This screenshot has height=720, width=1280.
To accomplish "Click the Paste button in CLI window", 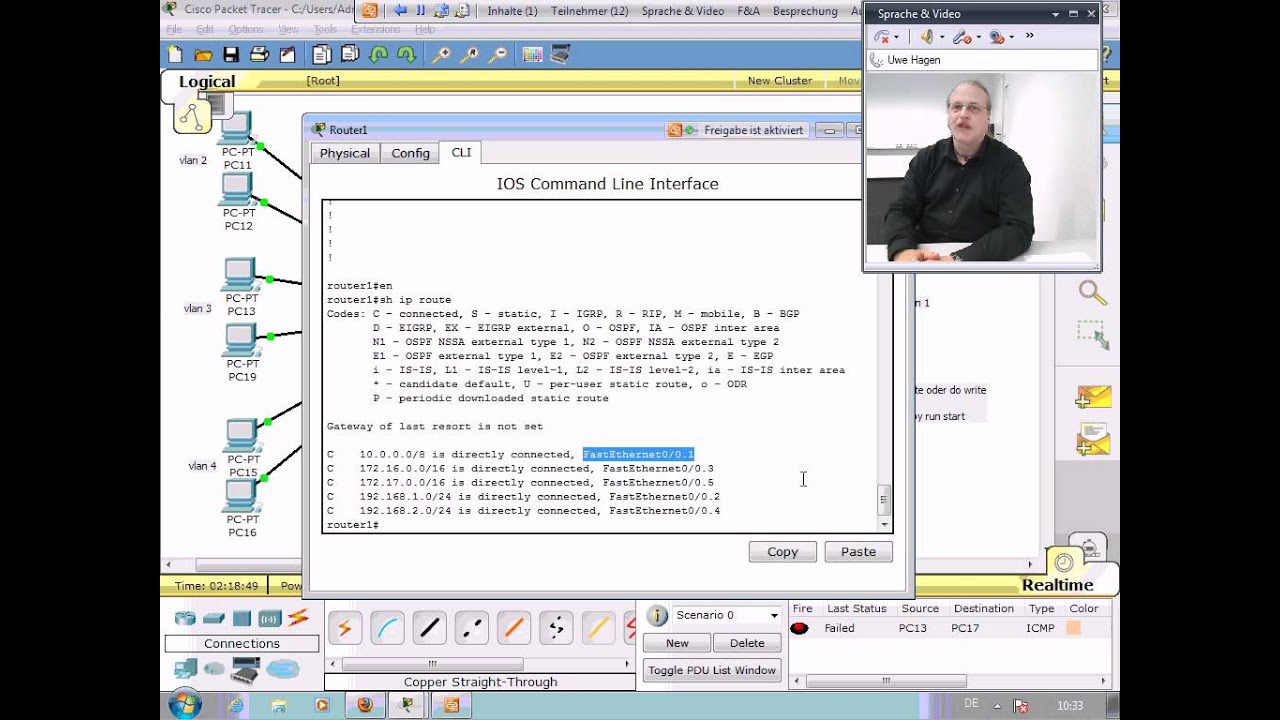I will [858, 552].
